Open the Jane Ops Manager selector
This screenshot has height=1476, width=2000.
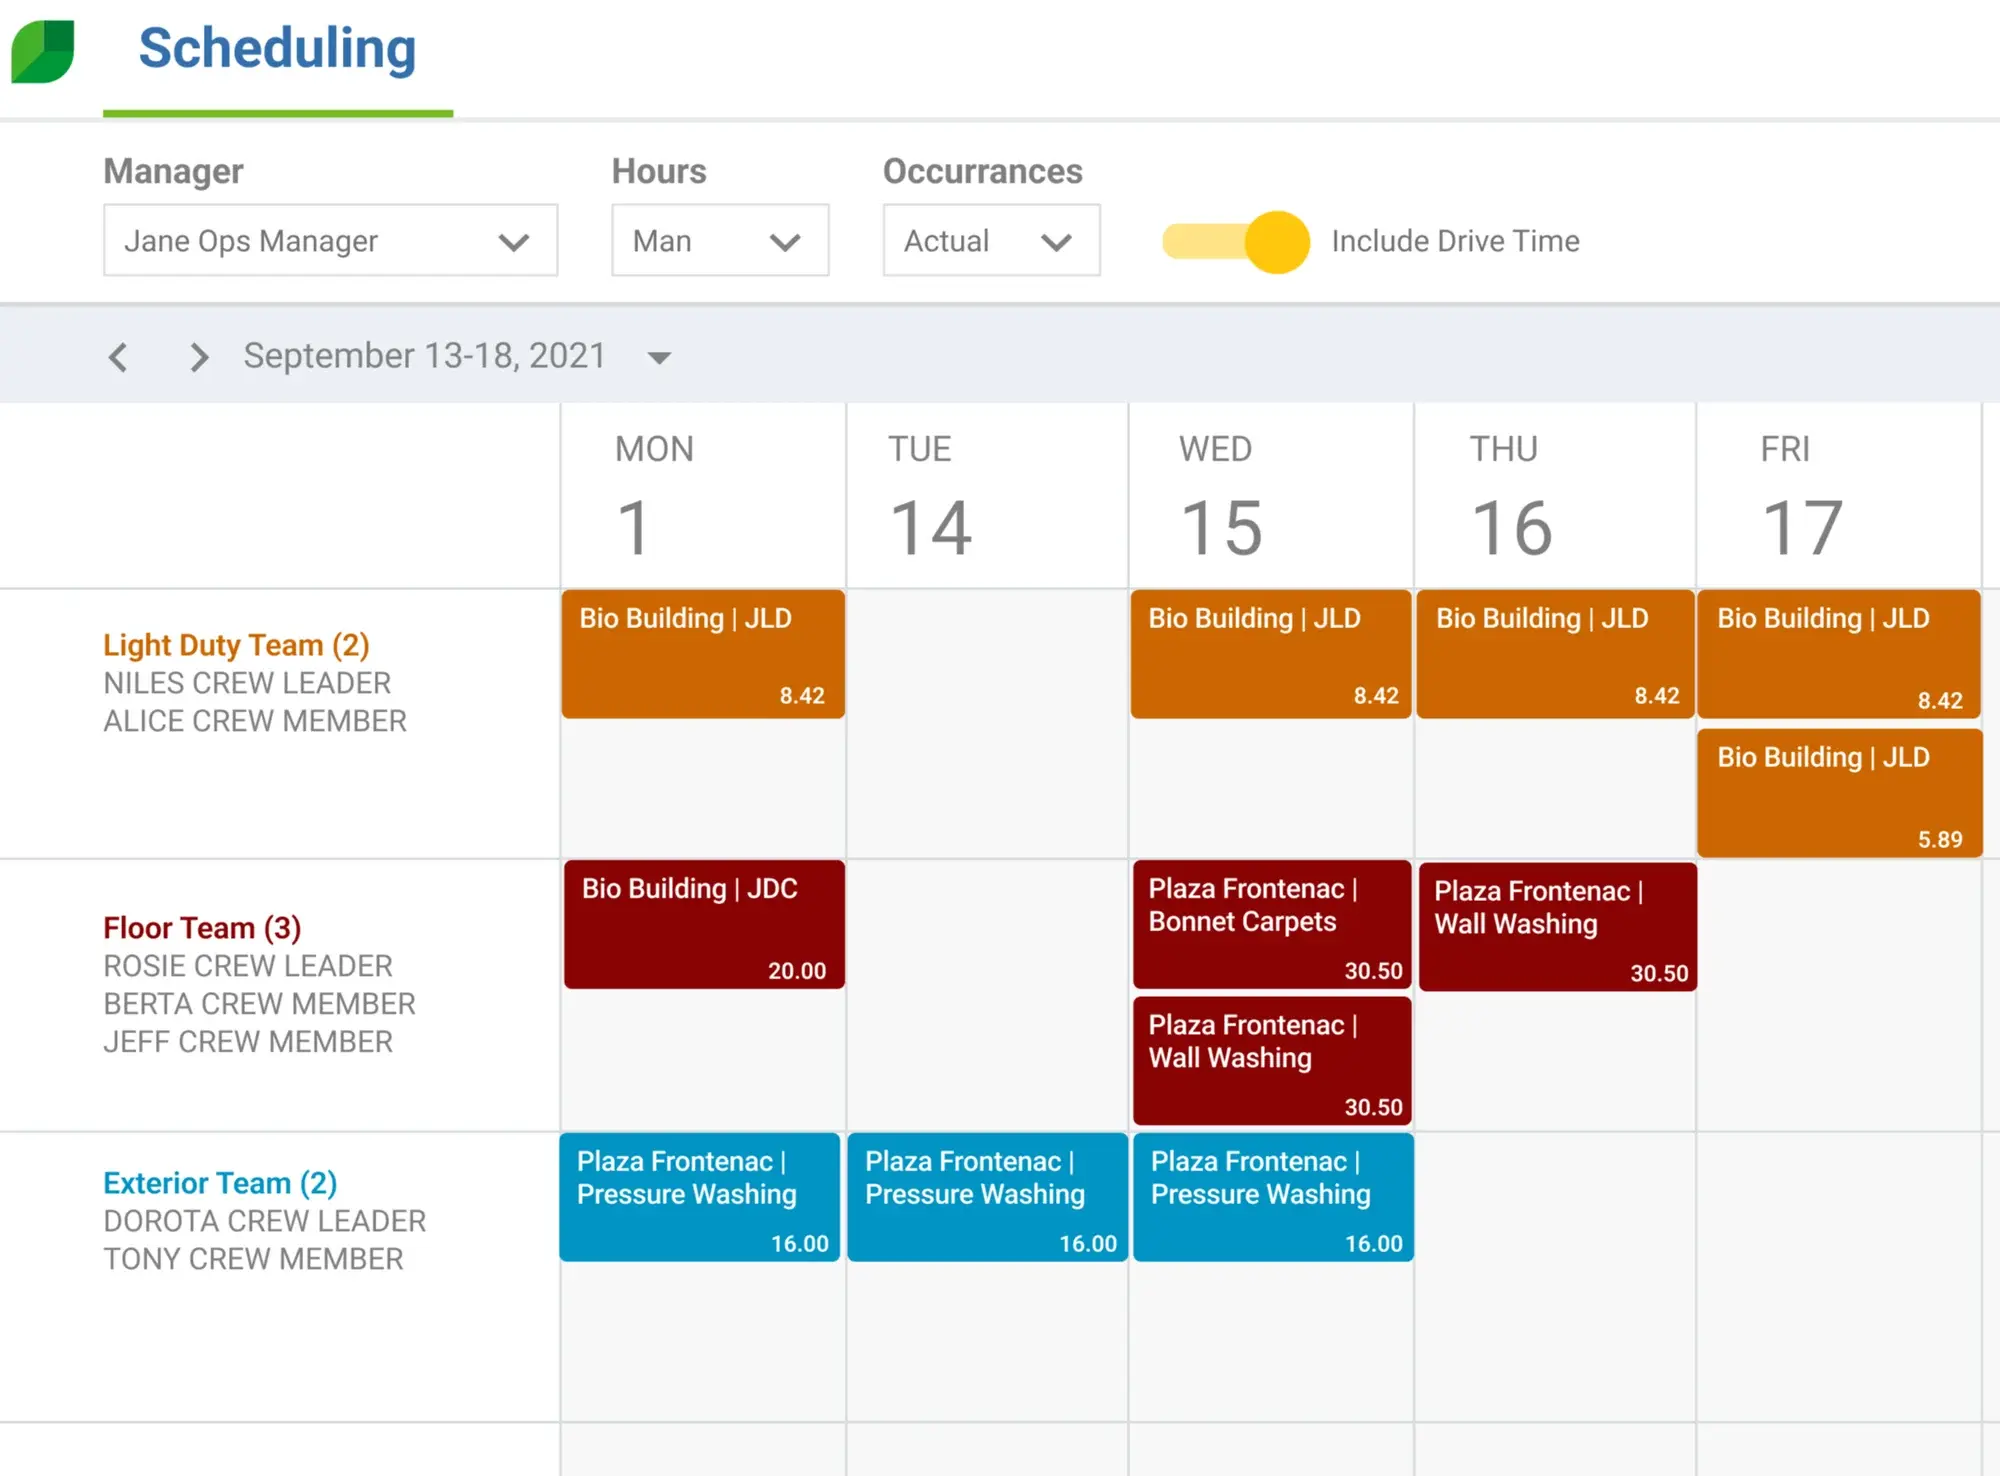pos(330,241)
